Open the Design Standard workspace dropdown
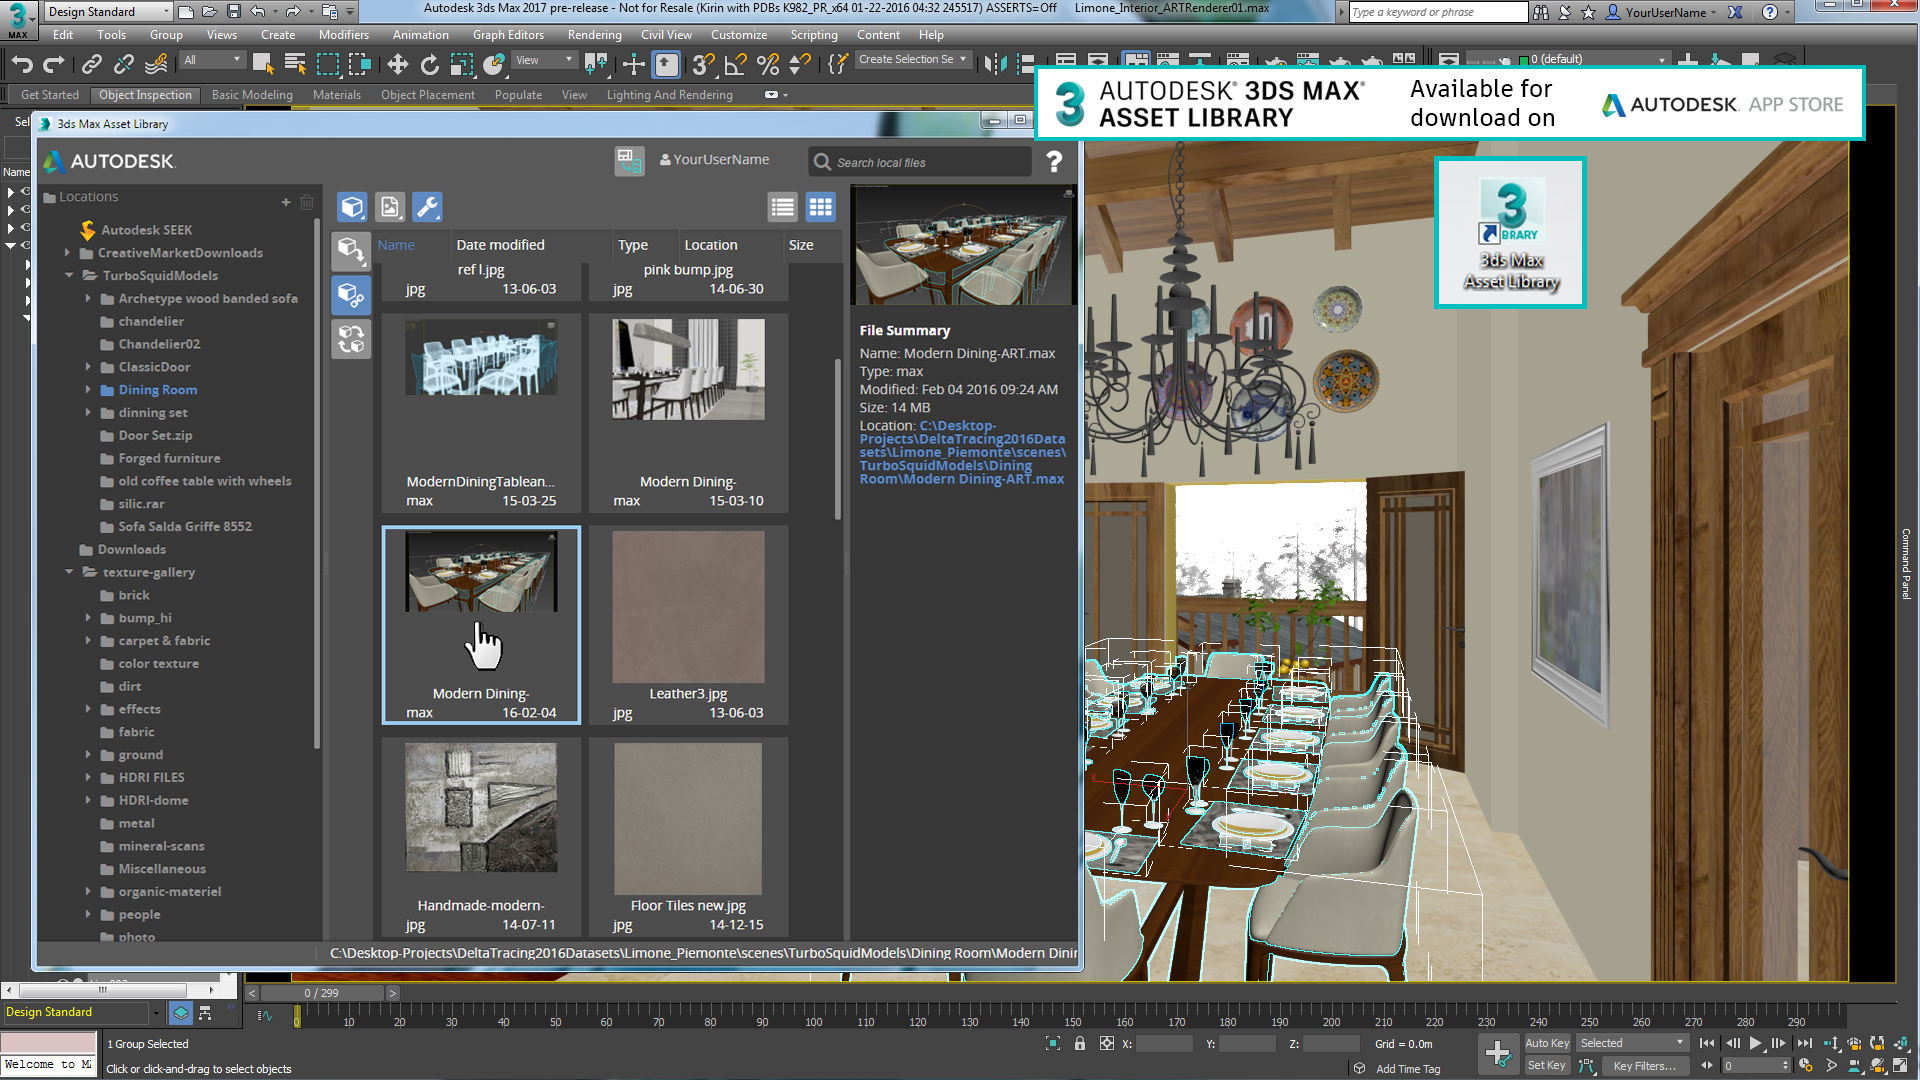Viewport: 1920px width, 1080px height. pos(107,12)
